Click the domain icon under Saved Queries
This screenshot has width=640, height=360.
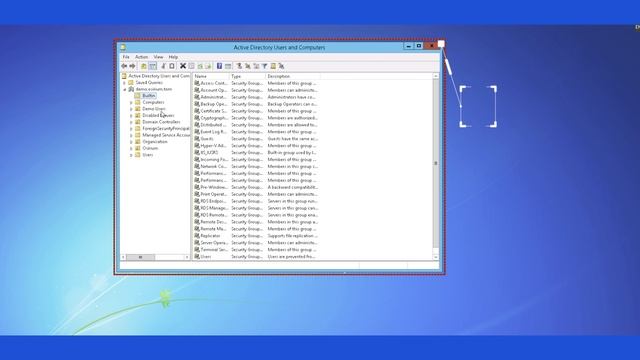(131, 89)
